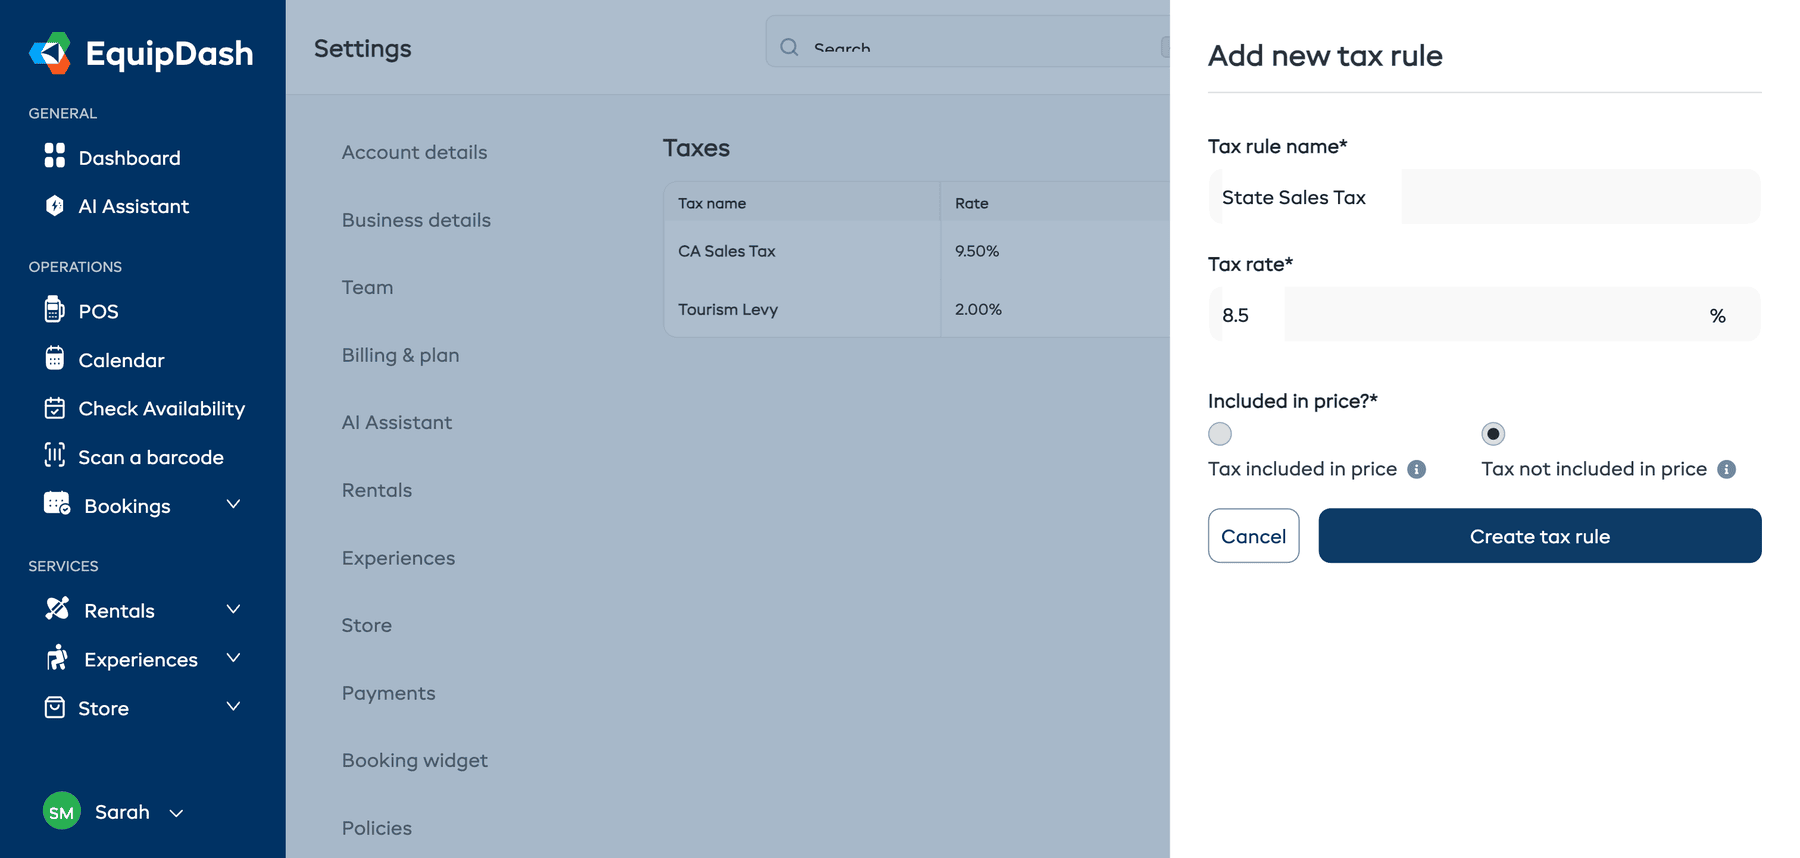Open AI Assistant settings section

pos(396,422)
